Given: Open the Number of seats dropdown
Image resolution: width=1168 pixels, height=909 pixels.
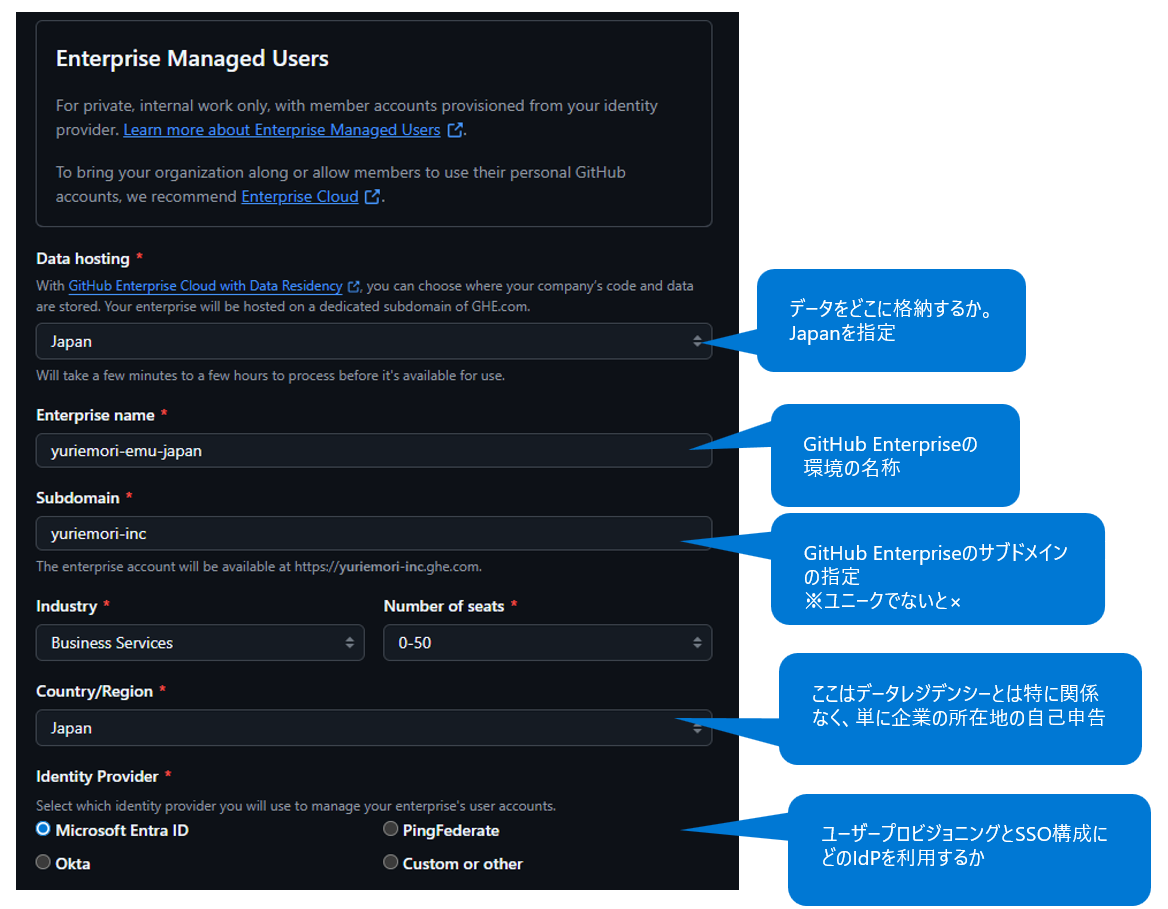Looking at the screenshot, I should tap(548, 643).
